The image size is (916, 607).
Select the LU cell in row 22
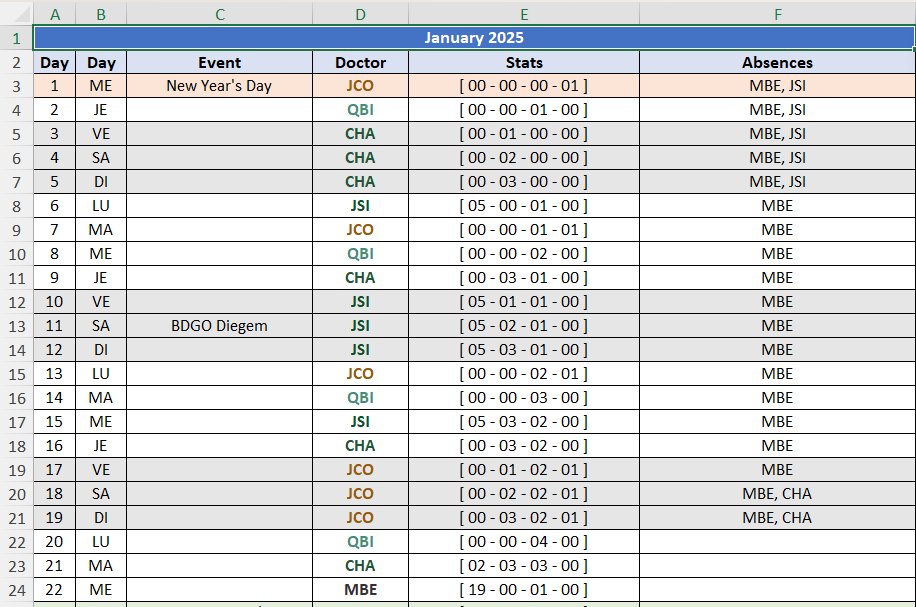pyautogui.click(x=101, y=542)
